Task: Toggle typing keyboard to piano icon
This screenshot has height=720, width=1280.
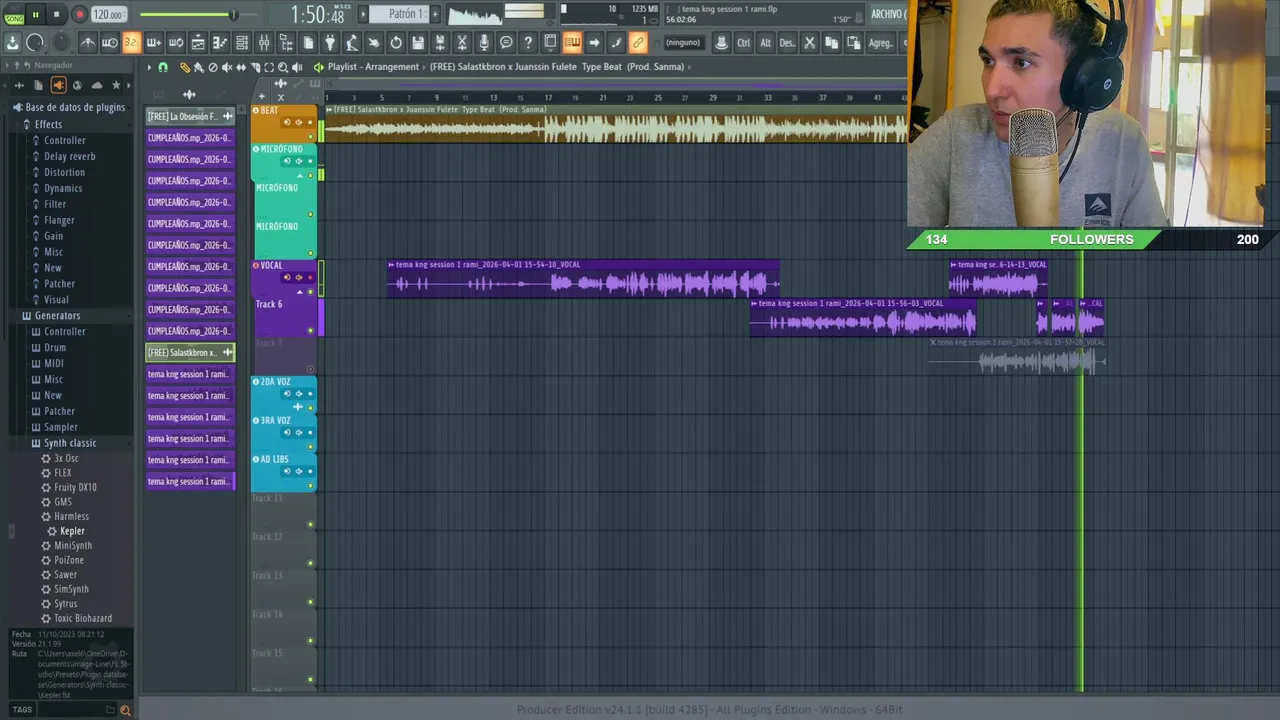Action: pos(572,42)
